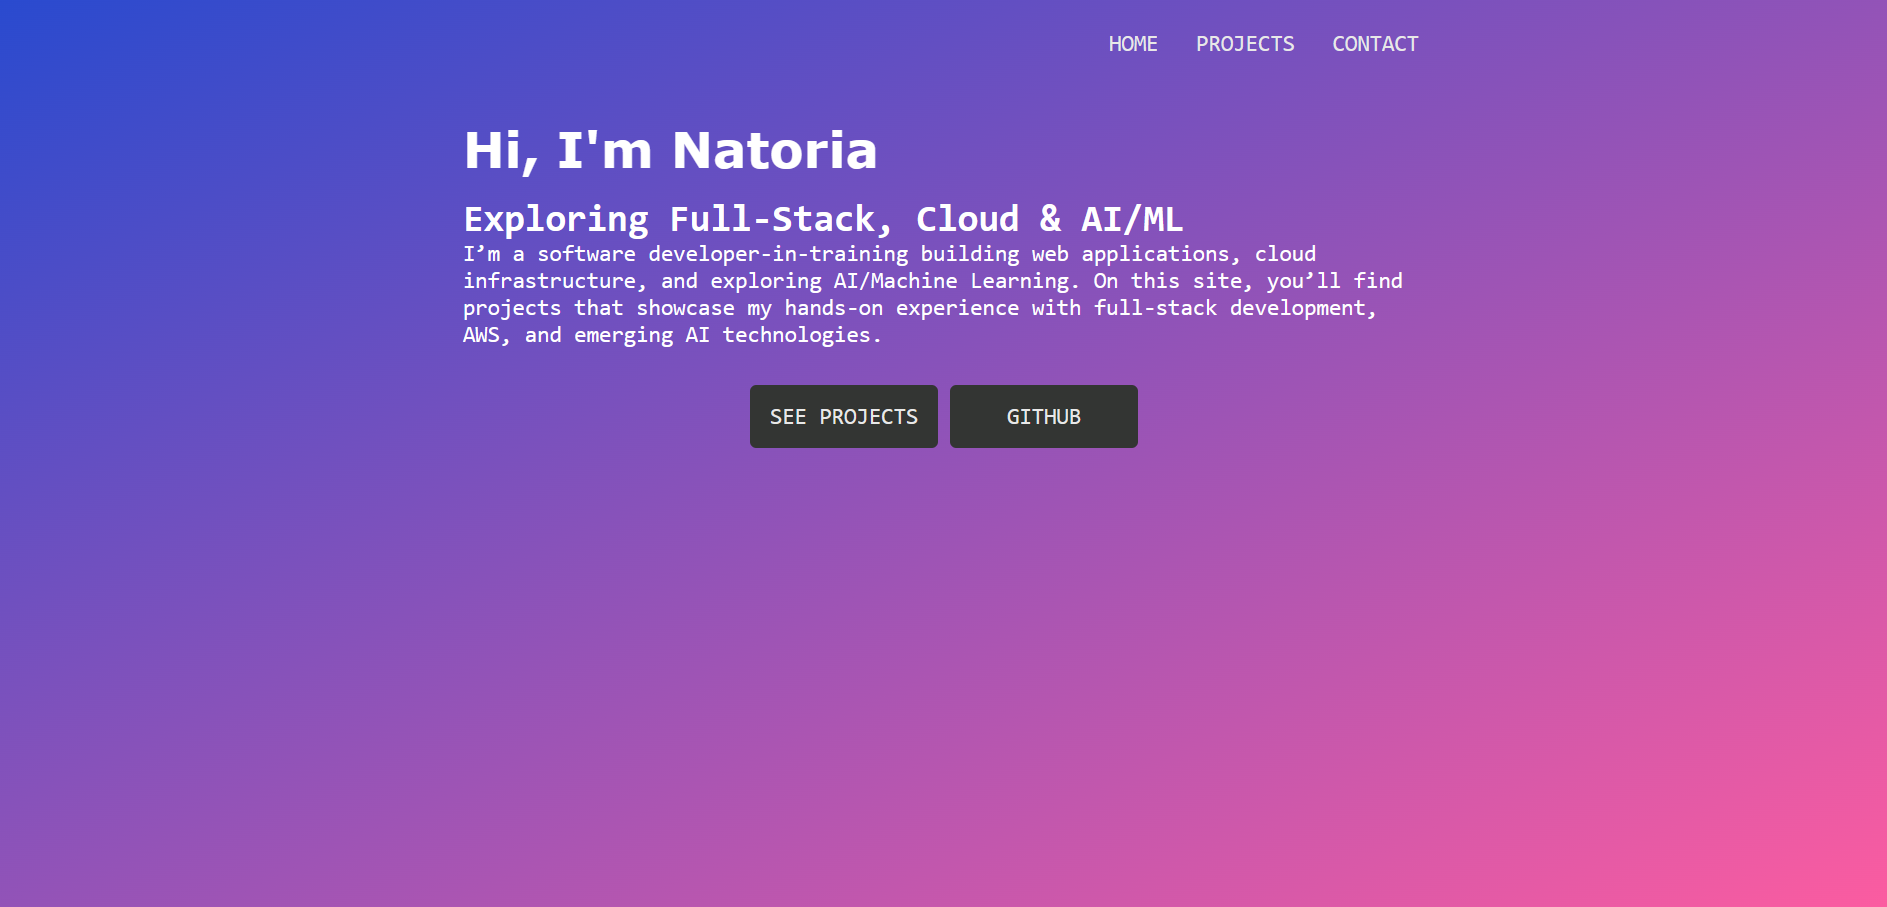The height and width of the screenshot is (907, 1887).
Task: Click "developer-in-training" in the paragraph
Action: pyautogui.click(x=778, y=254)
